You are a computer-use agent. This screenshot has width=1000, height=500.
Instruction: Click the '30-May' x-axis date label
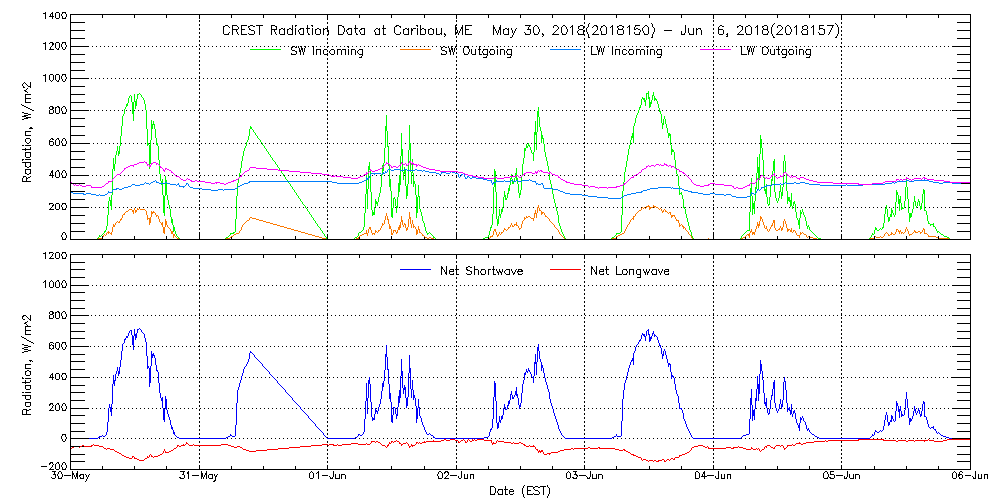[70, 478]
